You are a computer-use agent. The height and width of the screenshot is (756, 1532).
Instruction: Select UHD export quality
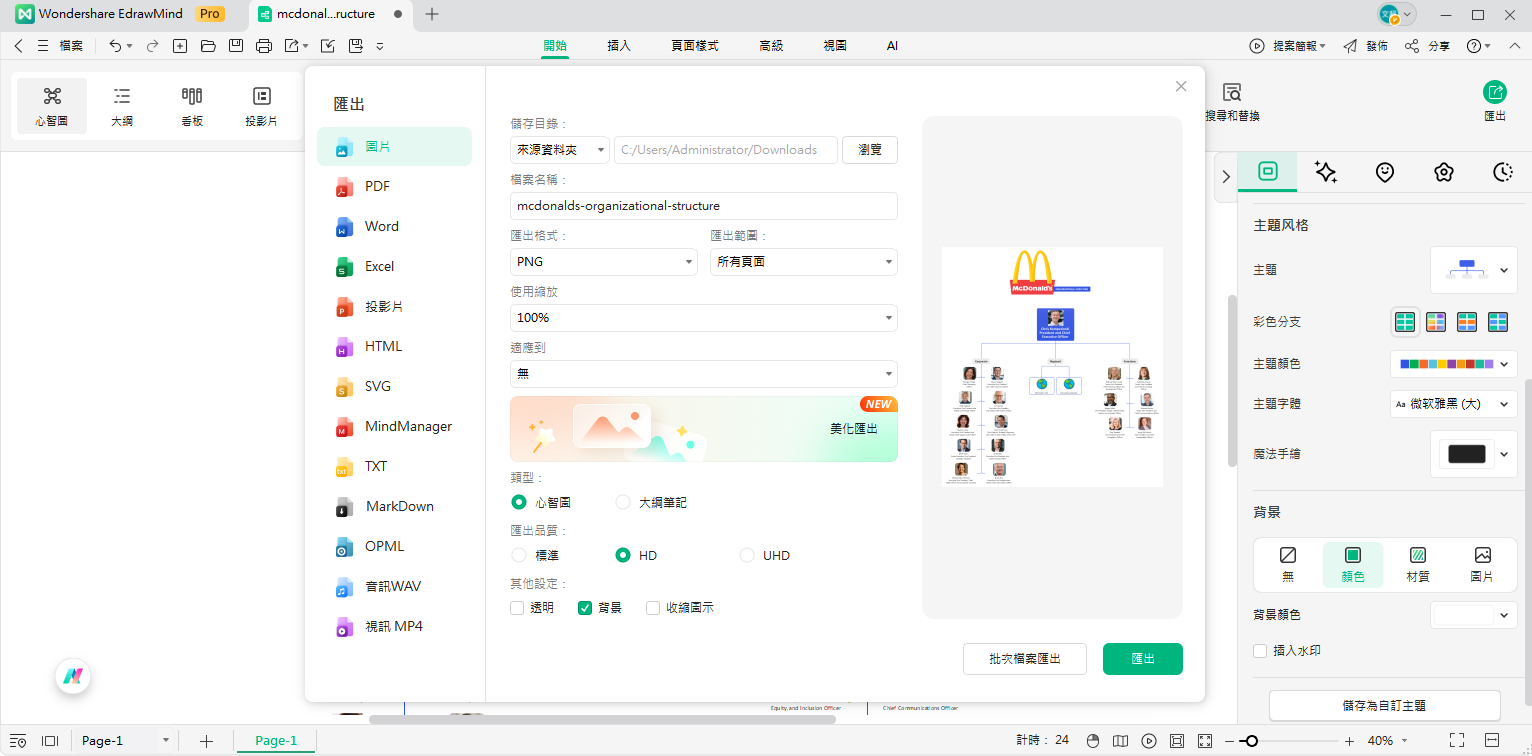click(x=747, y=556)
